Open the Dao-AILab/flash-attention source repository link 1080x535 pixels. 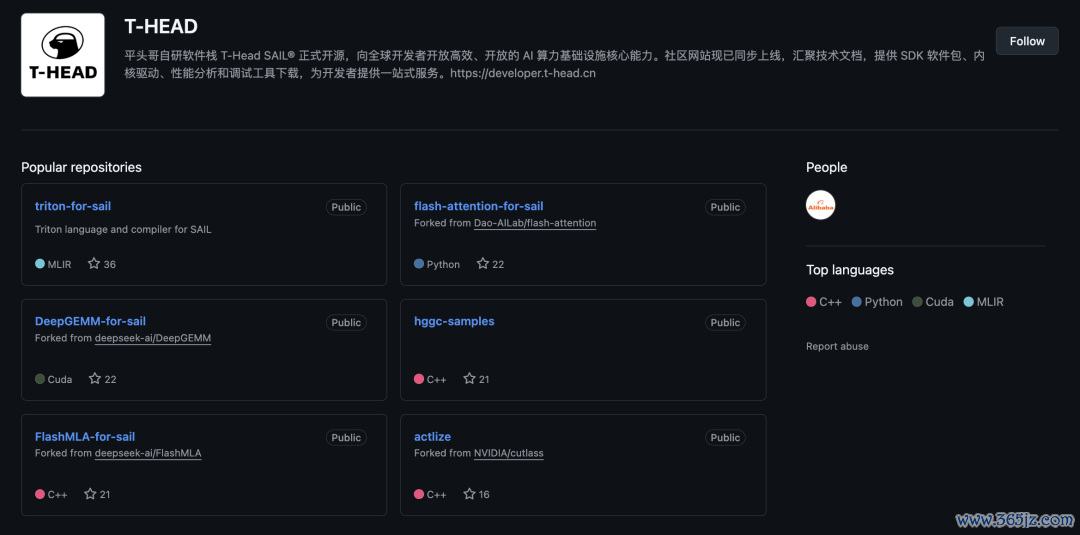[535, 223]
